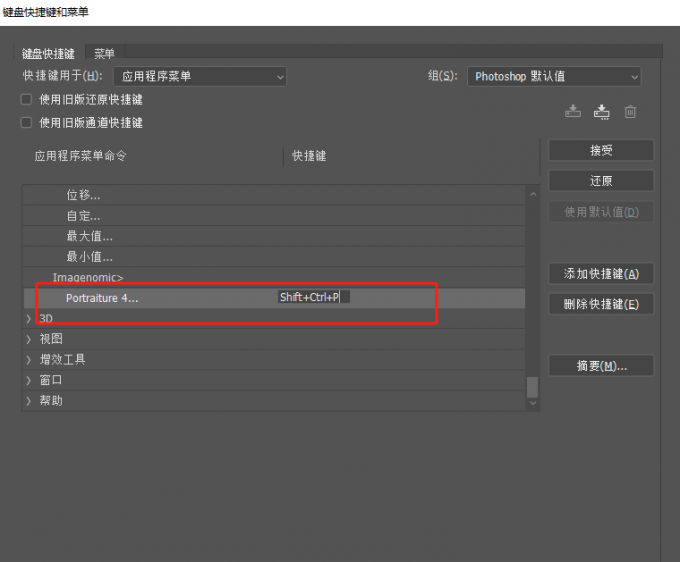The image size is (680, 562).
Task: Open the 组 Photoshop 默认值 dropdown
Action: click(554, 77)
